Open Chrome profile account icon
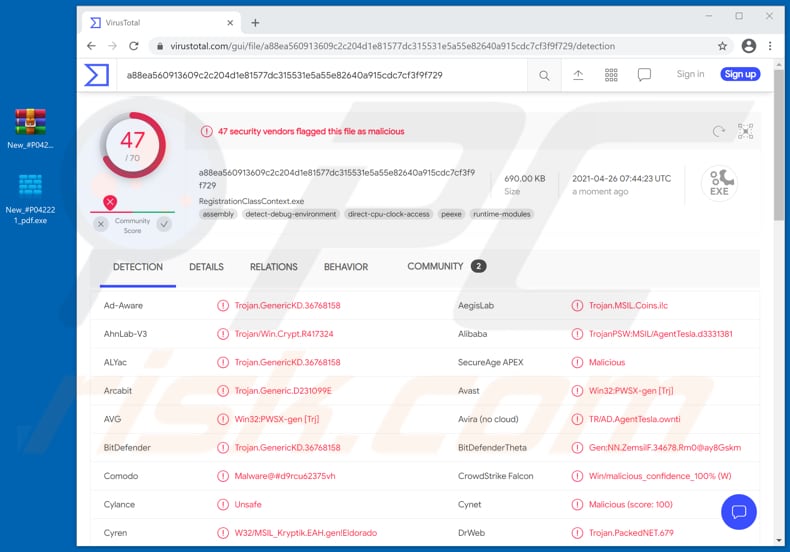790x552 pixels. point(749,46)
